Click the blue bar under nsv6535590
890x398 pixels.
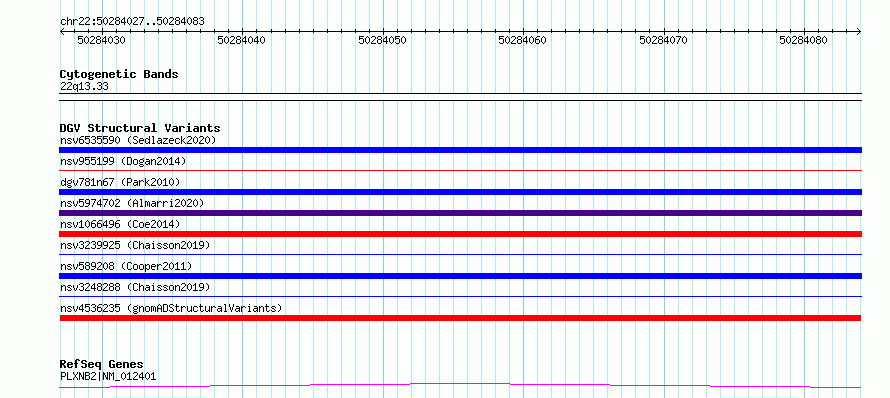pyautogui.click(x=460, y=150)
